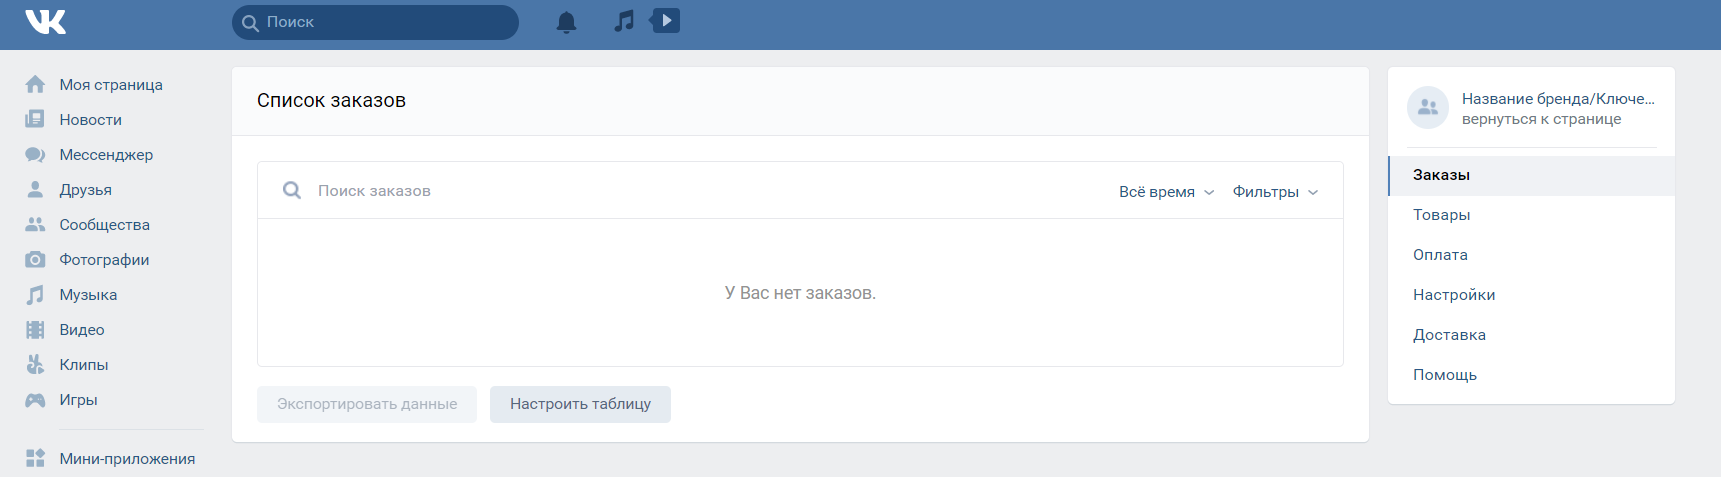Image resolution: width=1721 pixels, height=477 pixels.
Task: Expand the Фильтры dropdown
Action: [x=1275, y=191]
